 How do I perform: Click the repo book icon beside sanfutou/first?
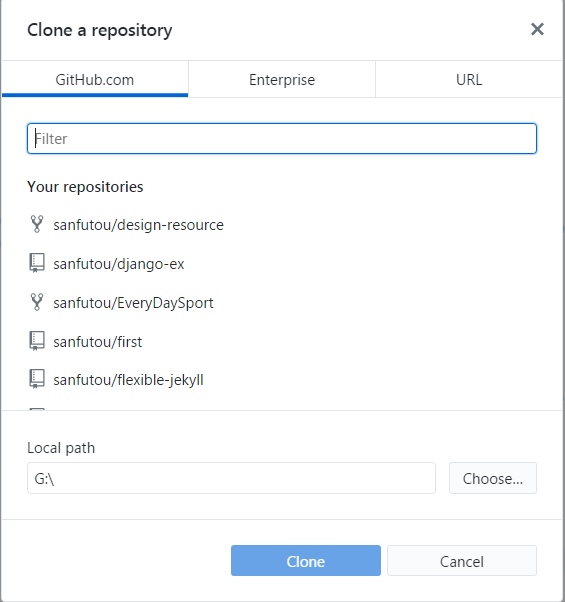pos(37,341)
